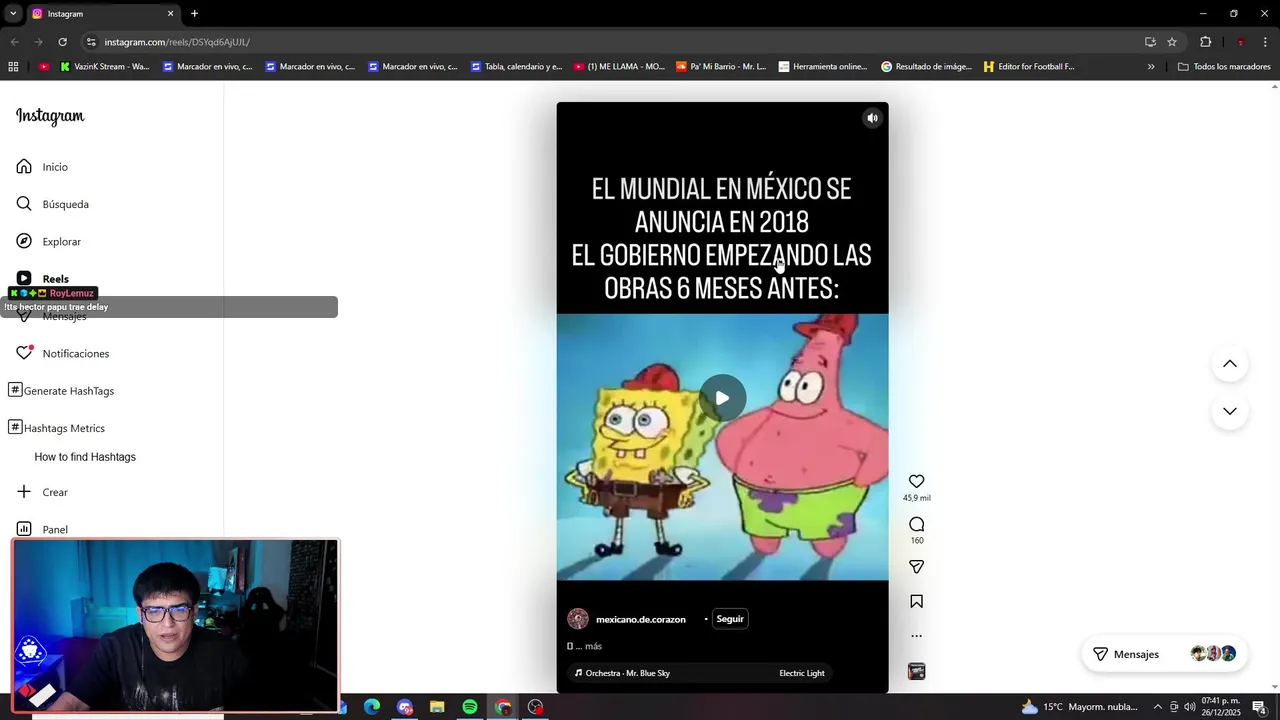The height and width of the screenshot is (720, 1280).
Task: Open Búsqueda in the sidebar
Action: [x=52, y=204]
